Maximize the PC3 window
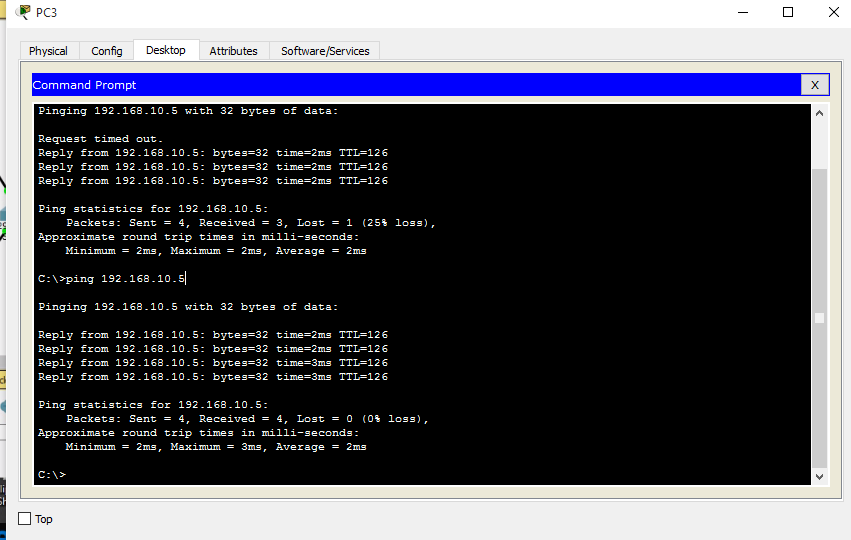Image resolution: width=851 pixels, height=540 pixels. click(x=788, y=12)
